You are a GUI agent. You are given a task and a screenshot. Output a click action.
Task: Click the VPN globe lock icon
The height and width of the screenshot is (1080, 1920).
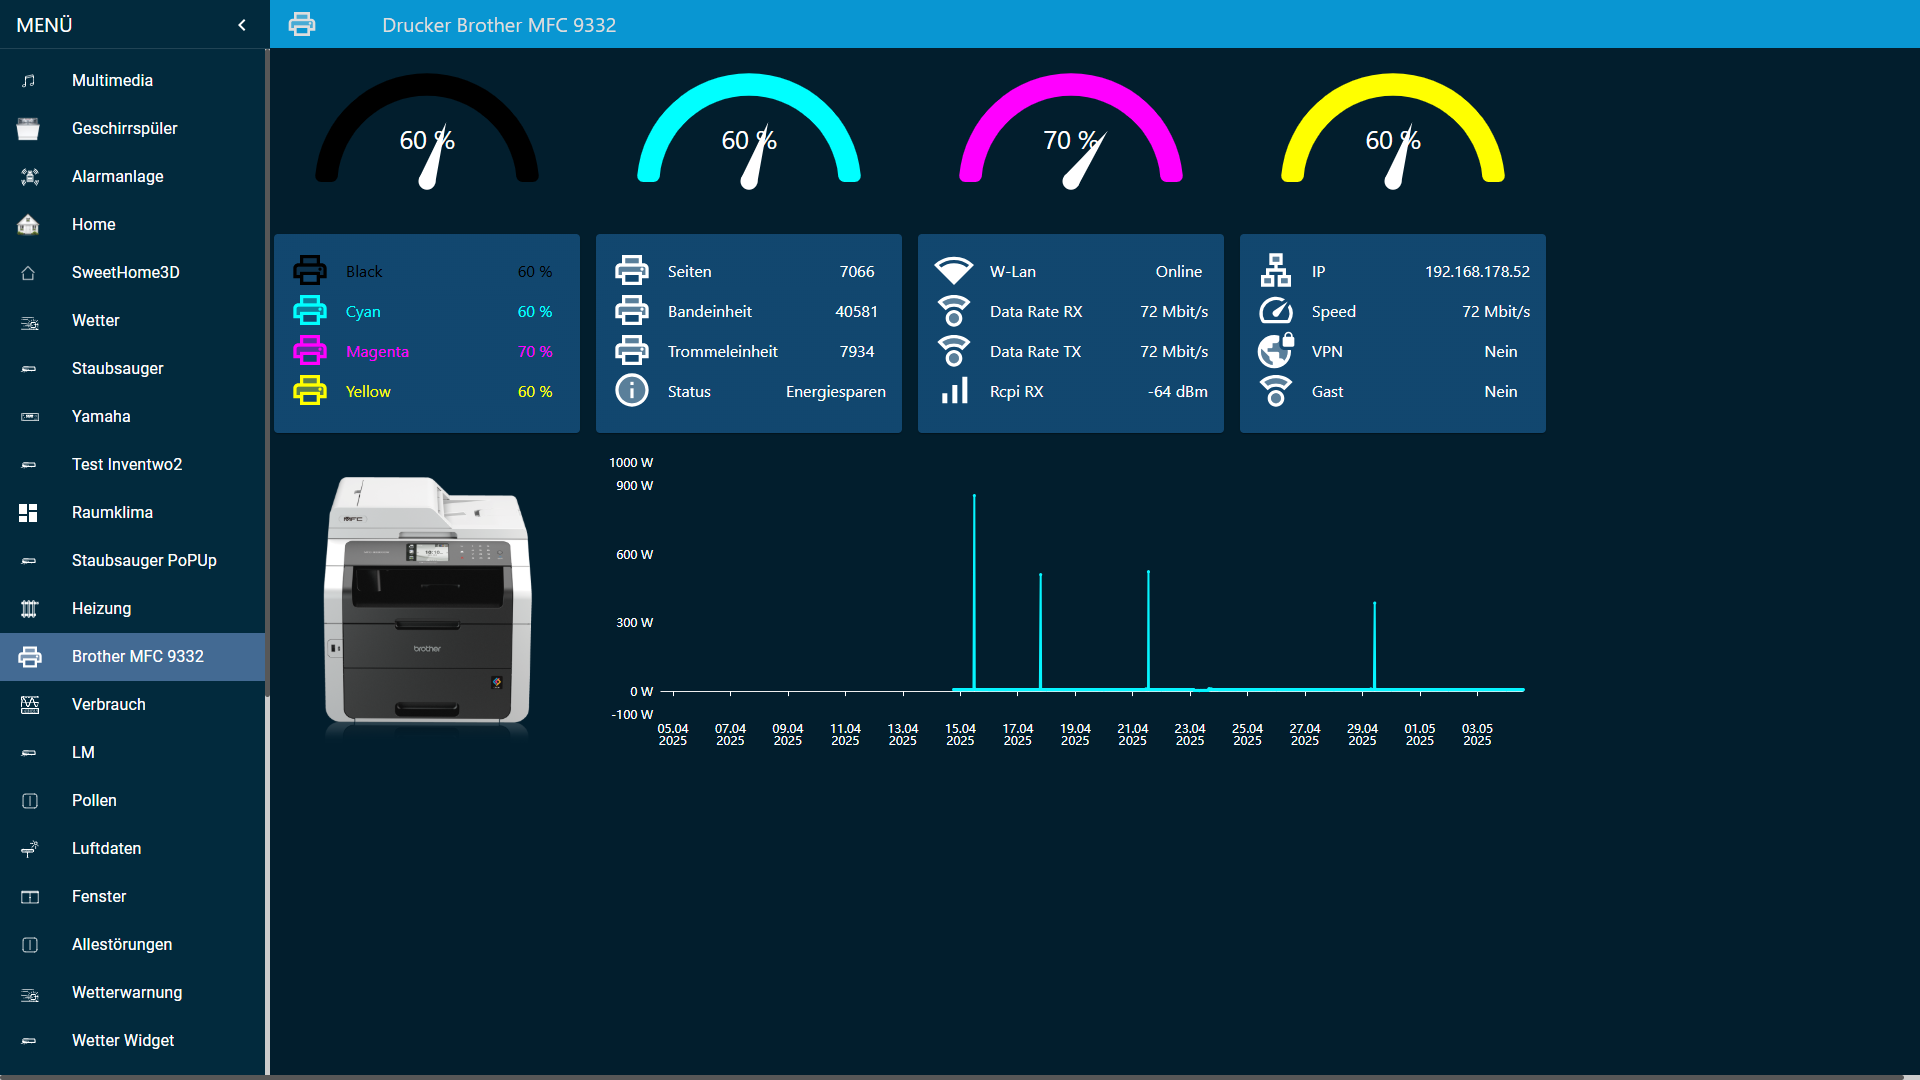(1275, 351)
